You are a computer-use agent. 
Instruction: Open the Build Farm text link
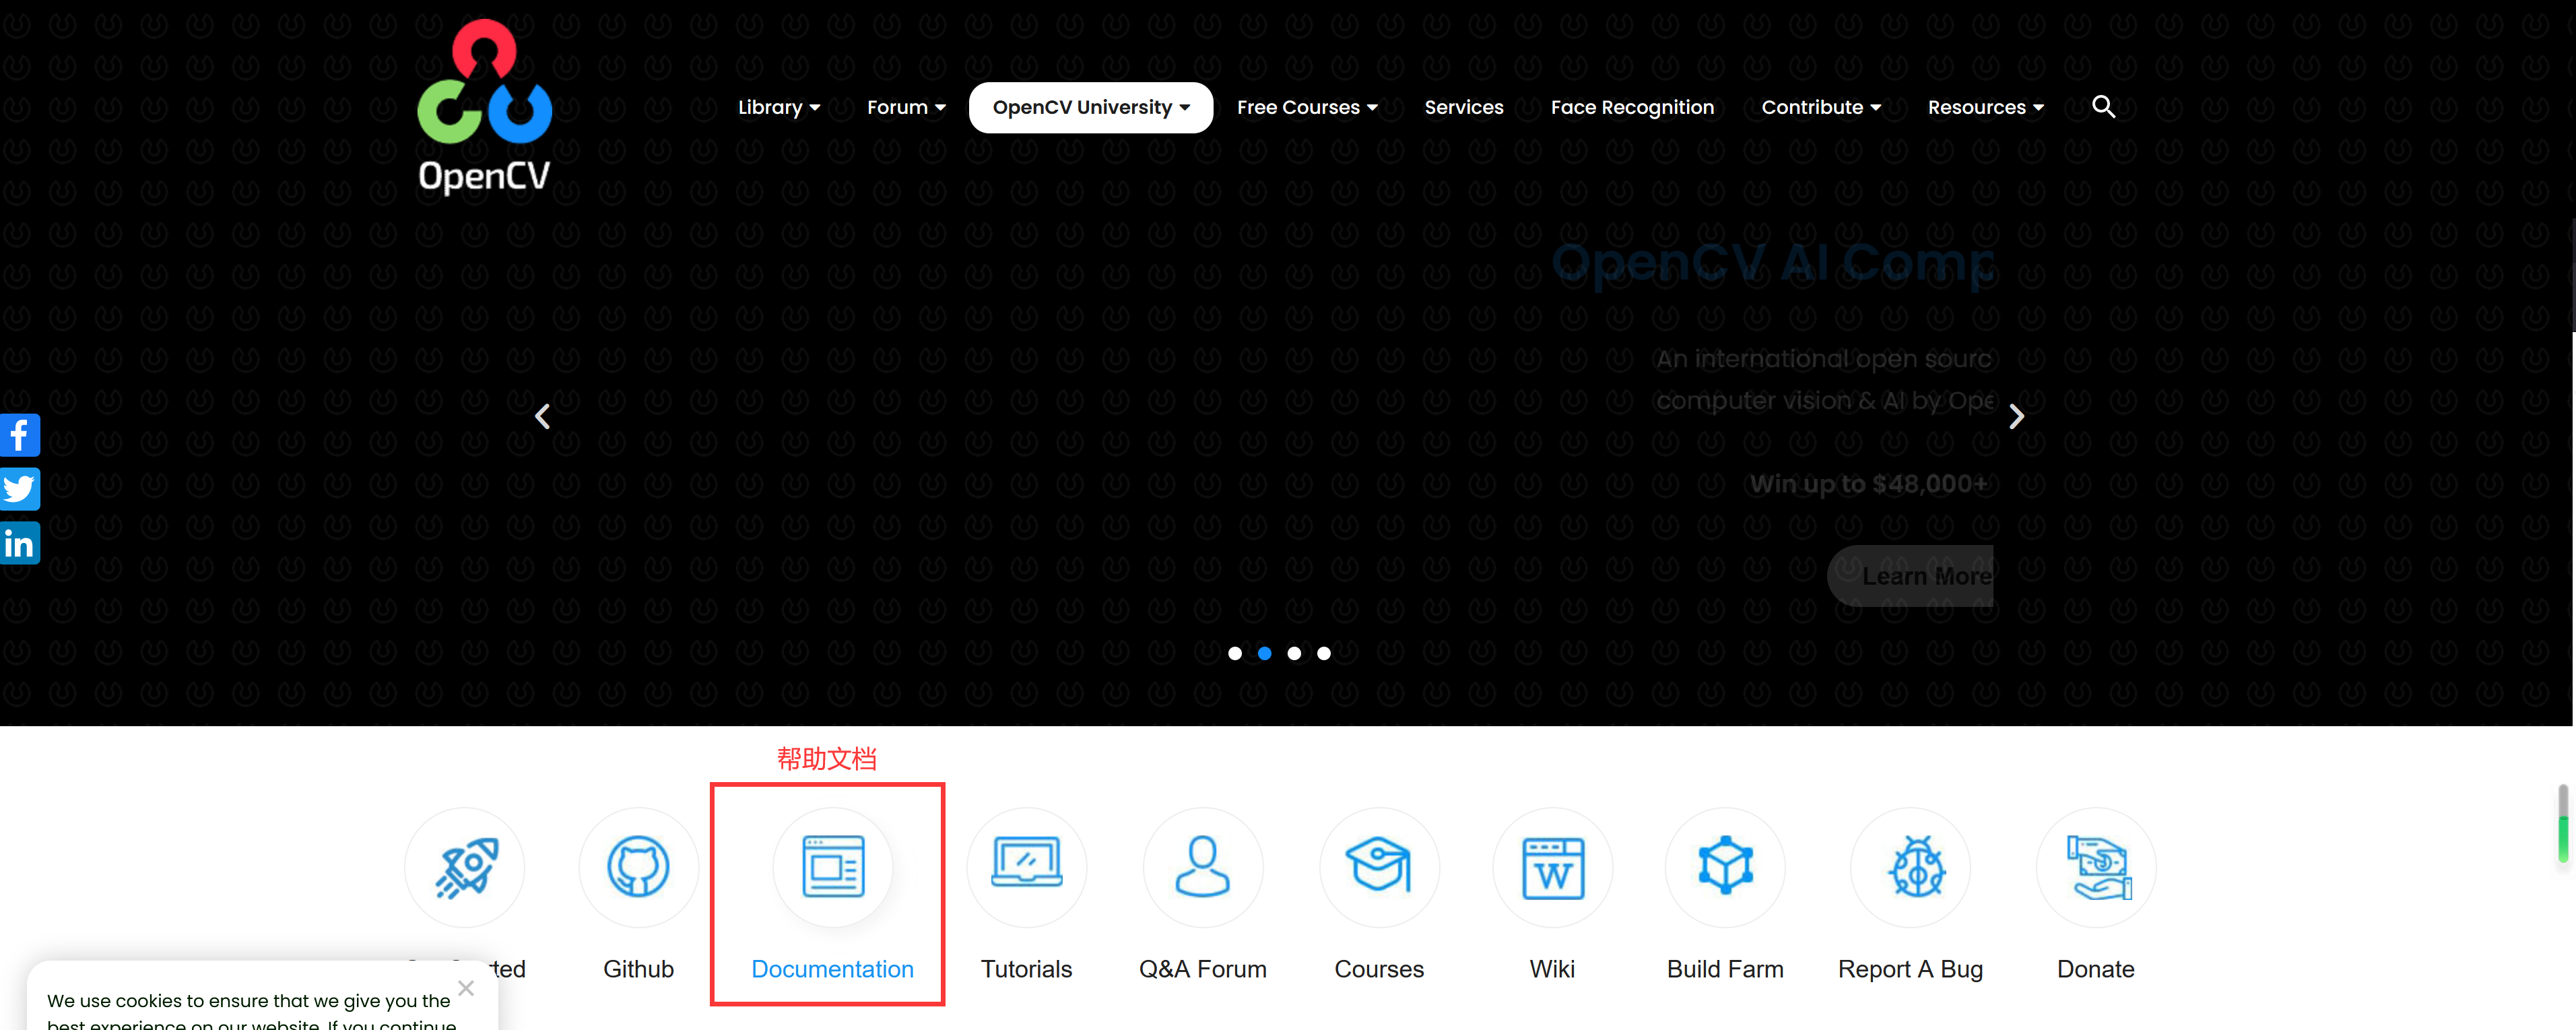pyautogui.click(x=1725, y=968)
